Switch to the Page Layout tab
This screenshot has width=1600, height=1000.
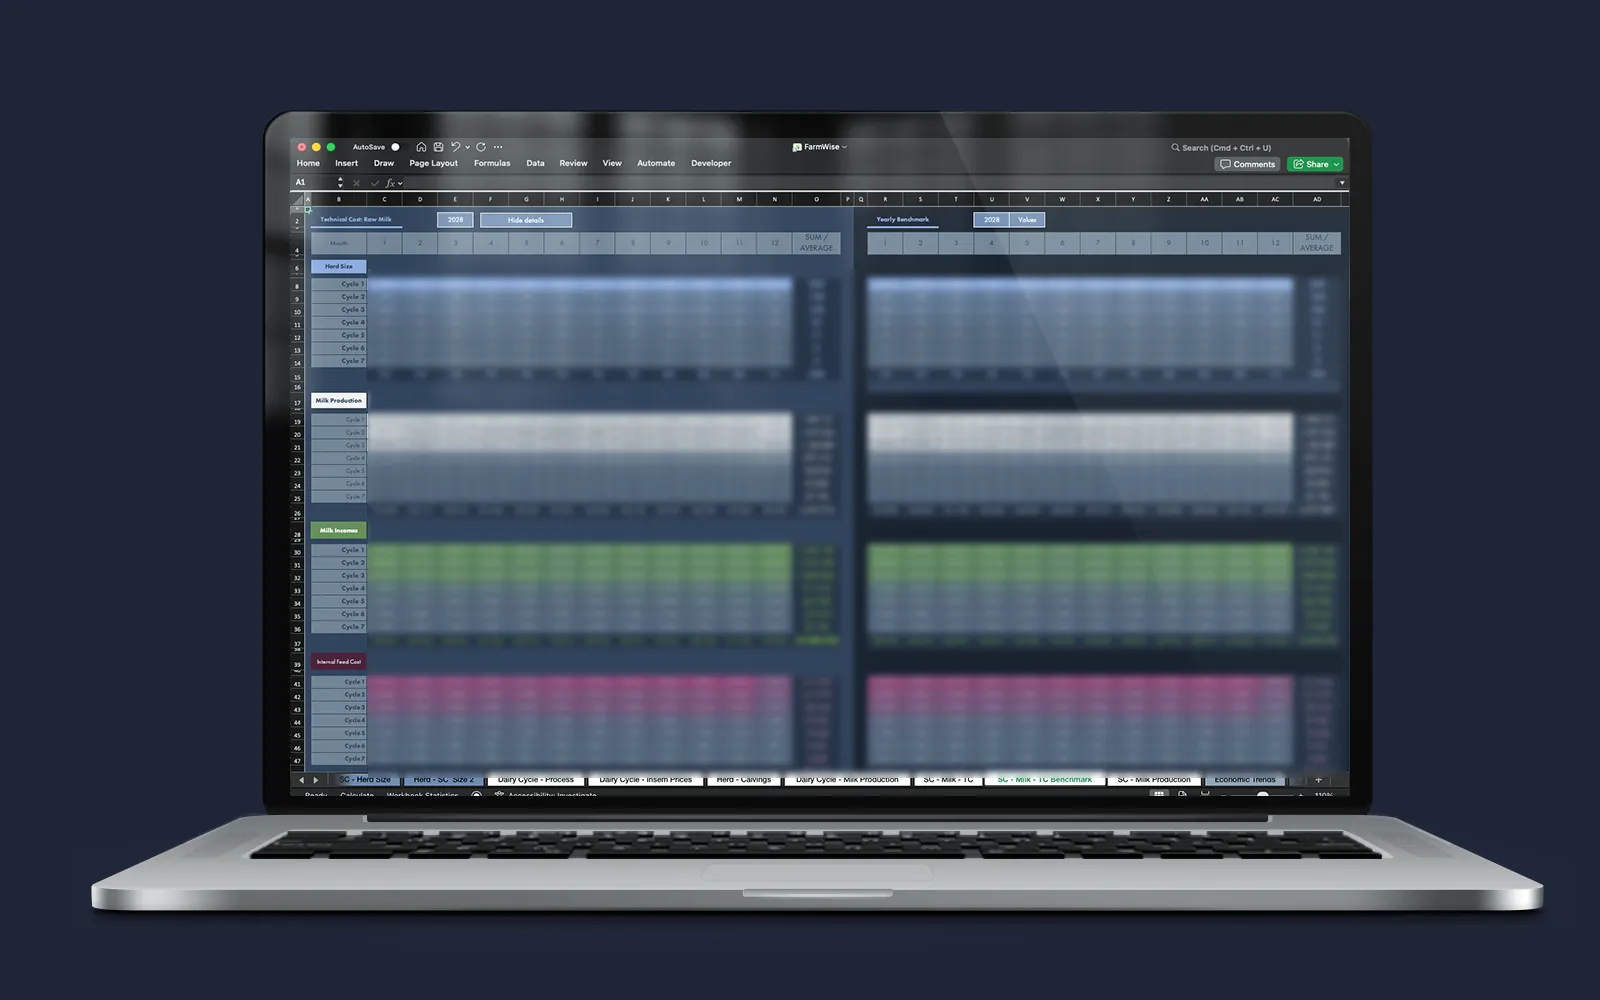(x=433, y=163)
